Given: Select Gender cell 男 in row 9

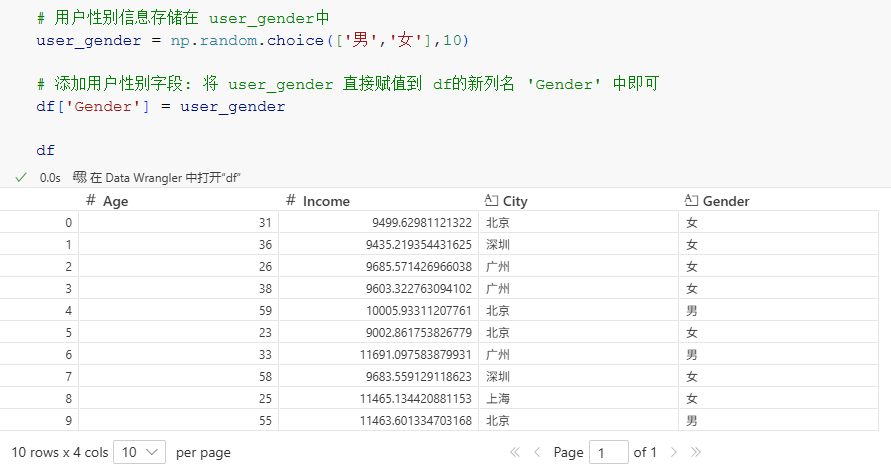Looking at the screenshot, I should pos(778,420).
